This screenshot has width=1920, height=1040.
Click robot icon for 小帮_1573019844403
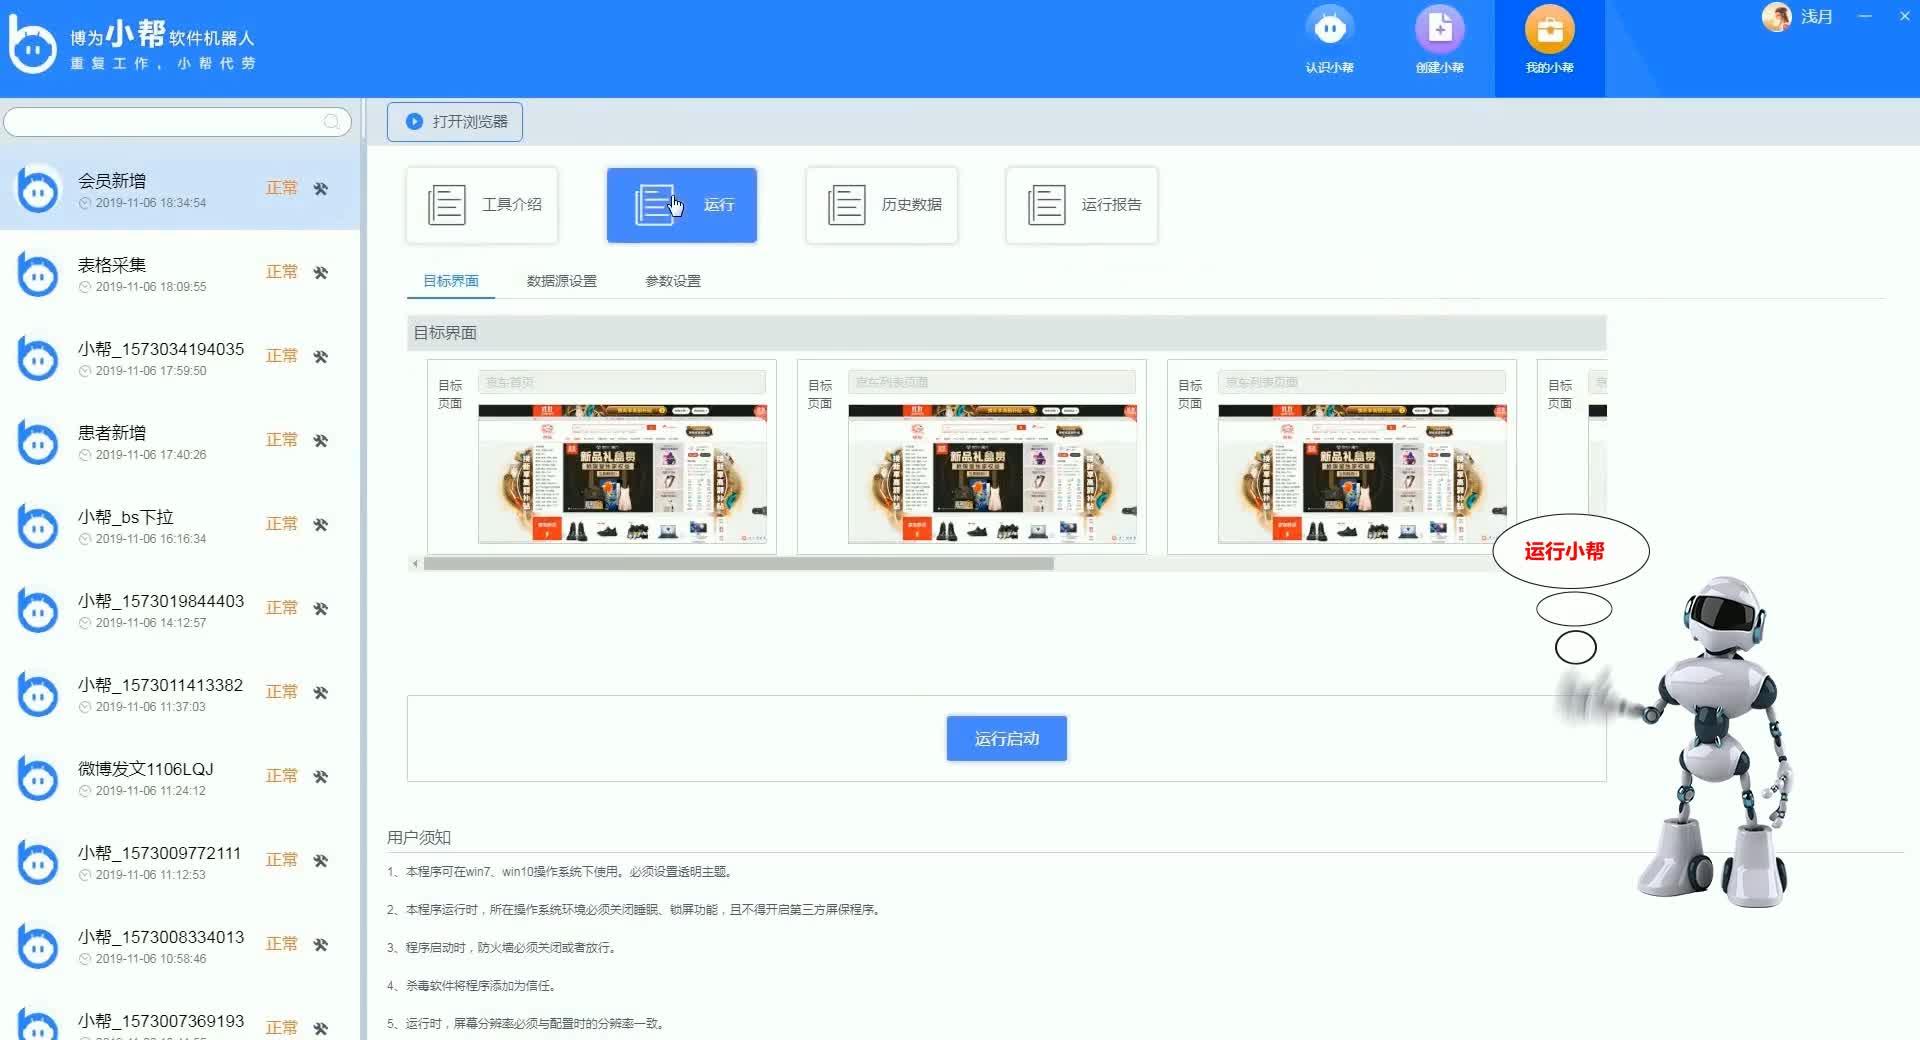pyautogui.click(x=38, y=609)
